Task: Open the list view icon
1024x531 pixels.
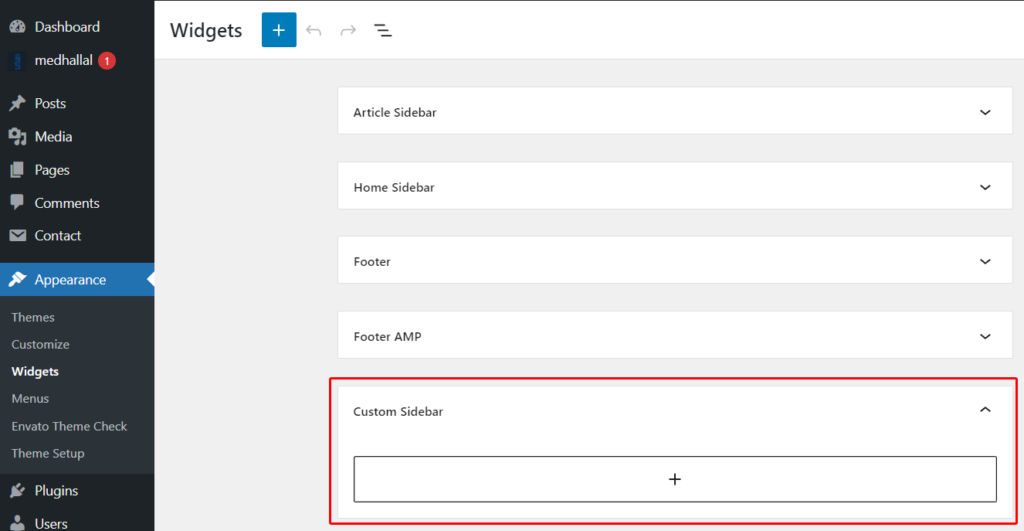Action: (x=383, y=30)
